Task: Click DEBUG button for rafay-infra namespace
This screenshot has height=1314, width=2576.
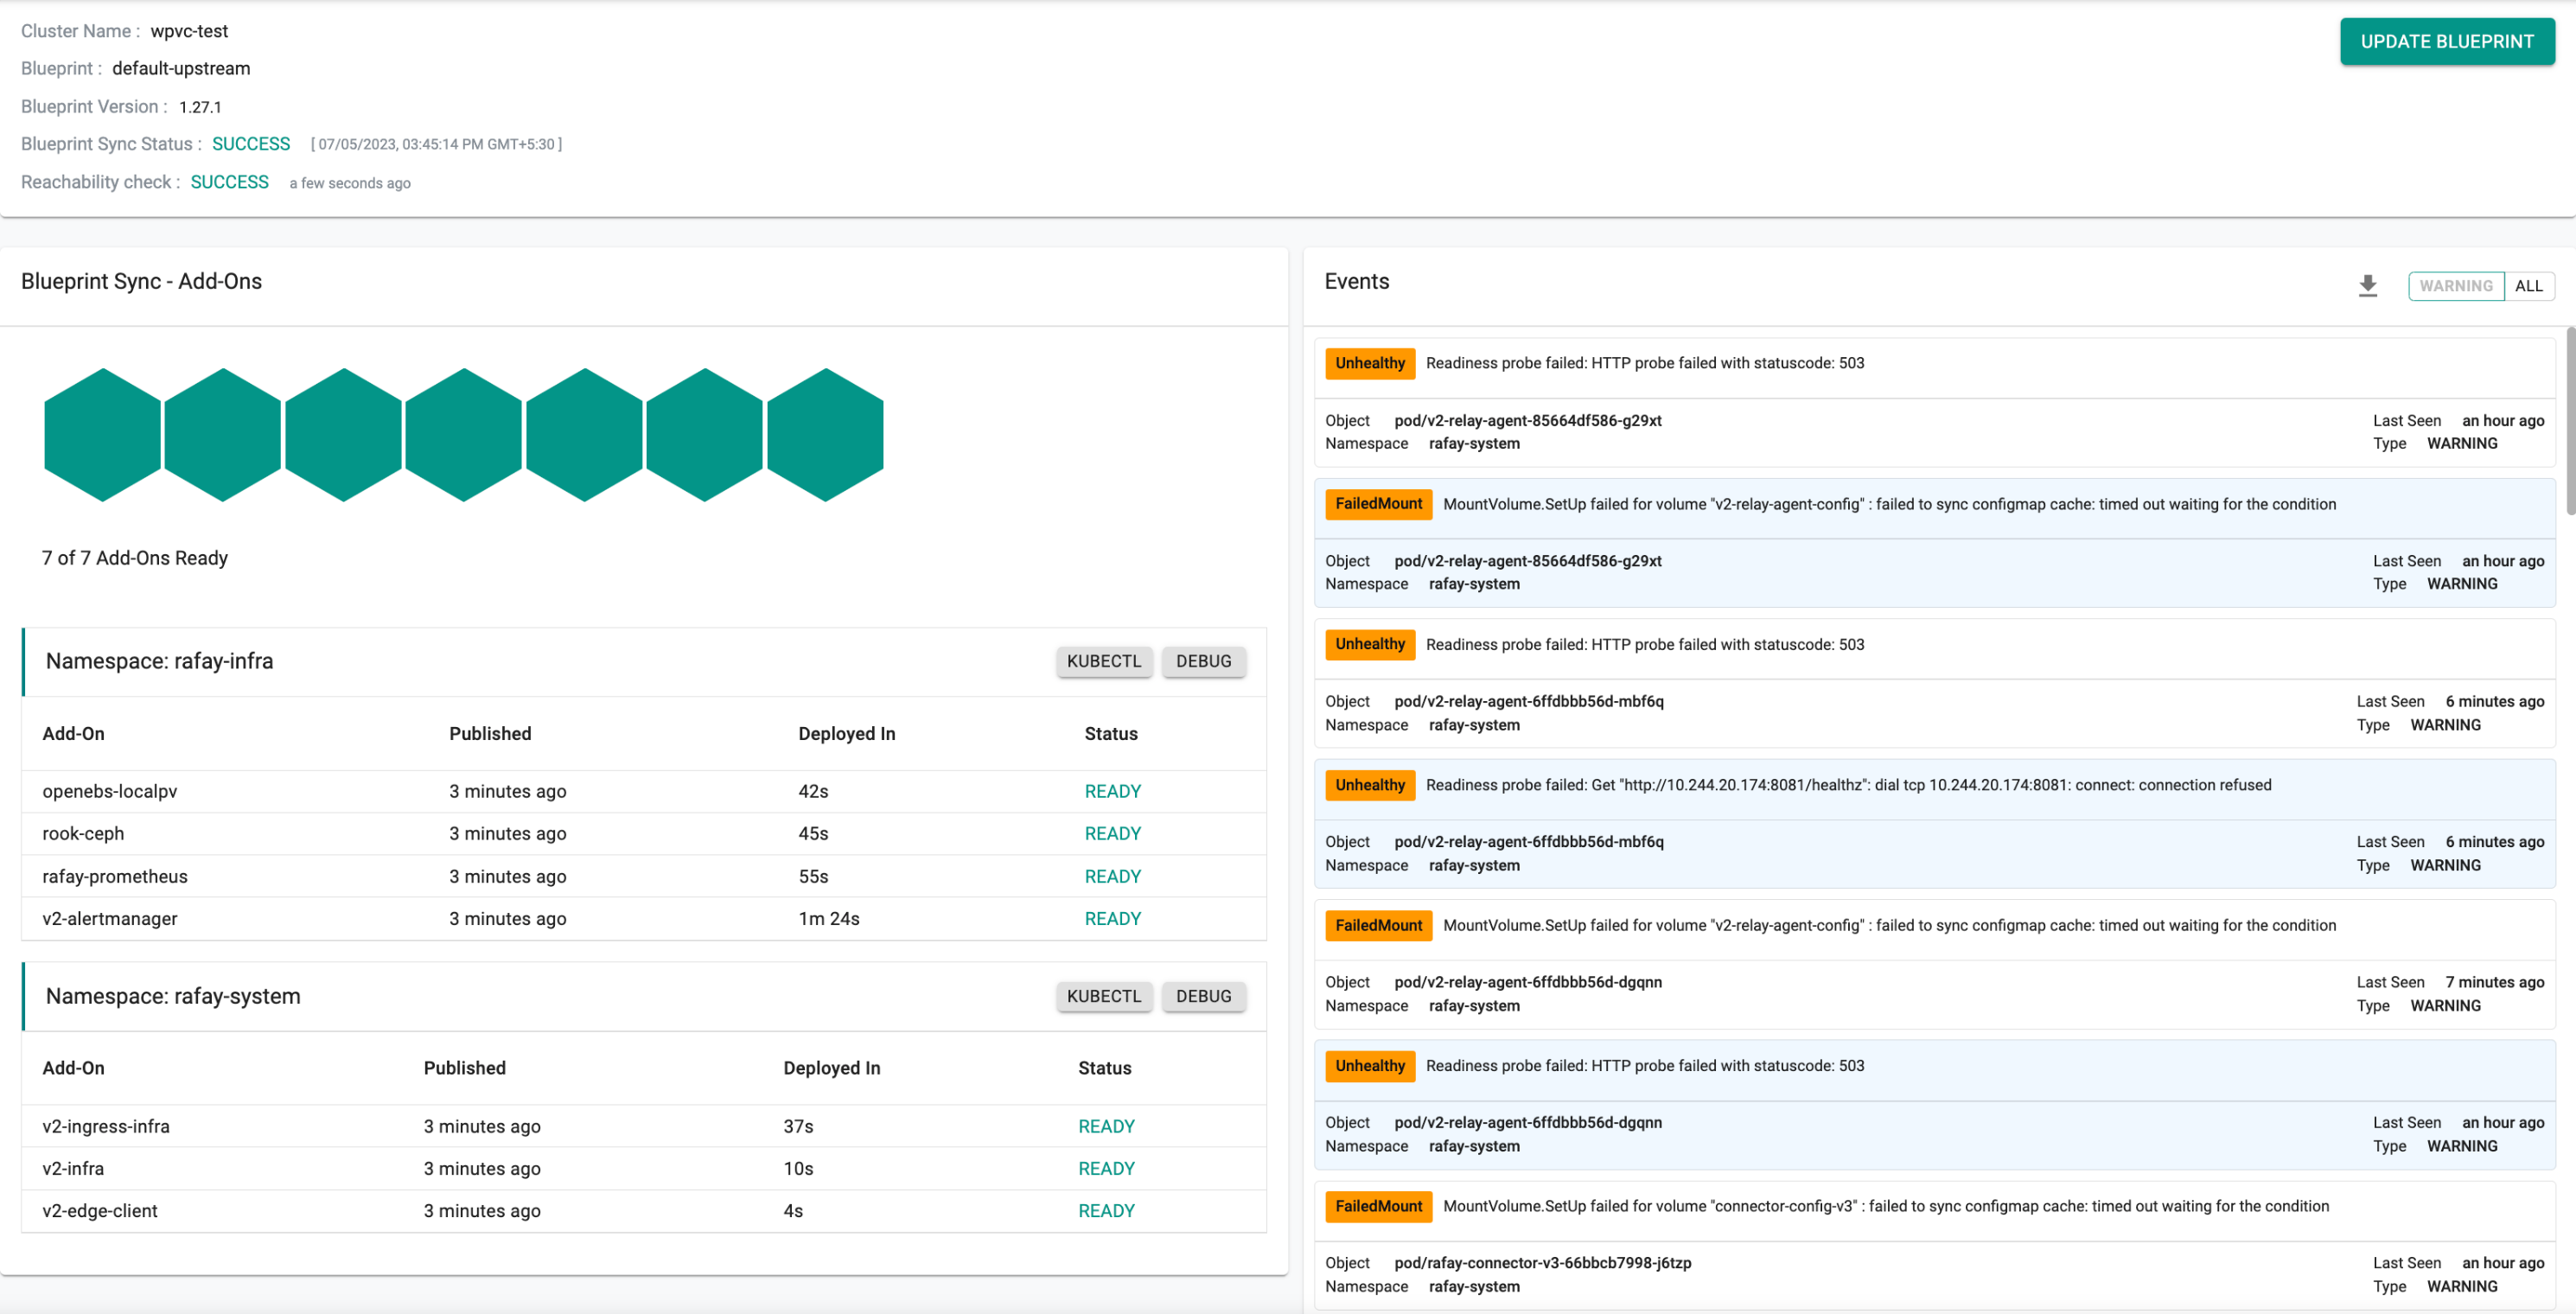Action: (x=1204, y=660)
